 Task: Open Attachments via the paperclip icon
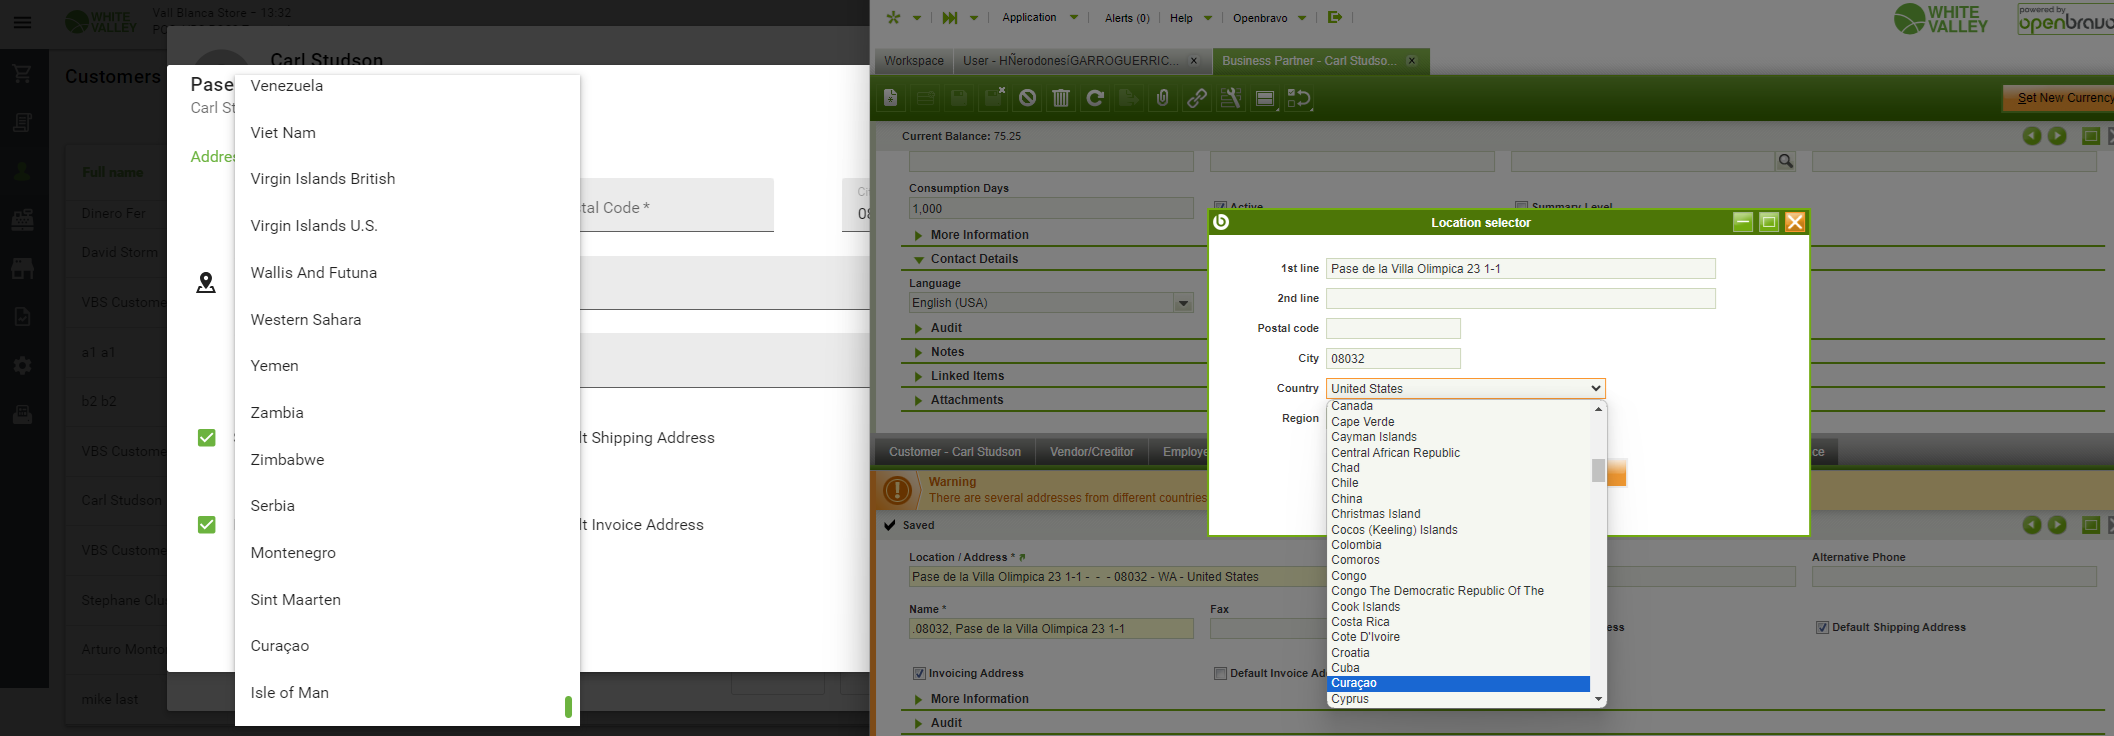point(1162,98)
